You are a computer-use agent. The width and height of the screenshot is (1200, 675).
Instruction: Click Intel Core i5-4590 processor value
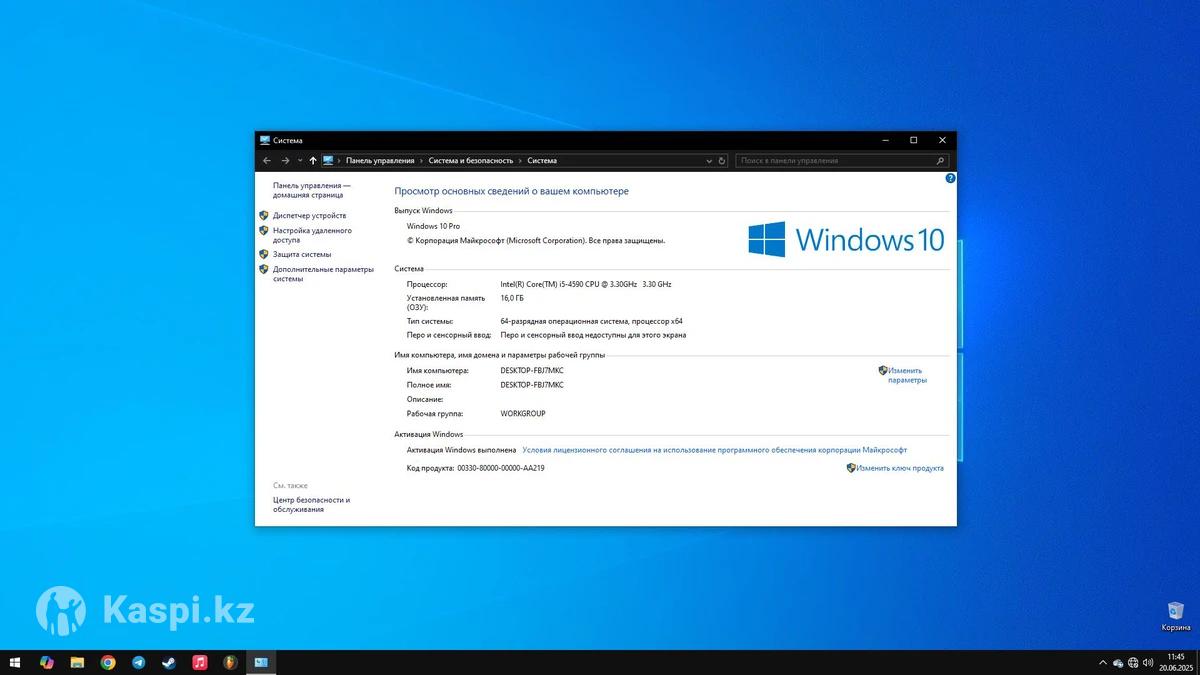pos(585,284)
